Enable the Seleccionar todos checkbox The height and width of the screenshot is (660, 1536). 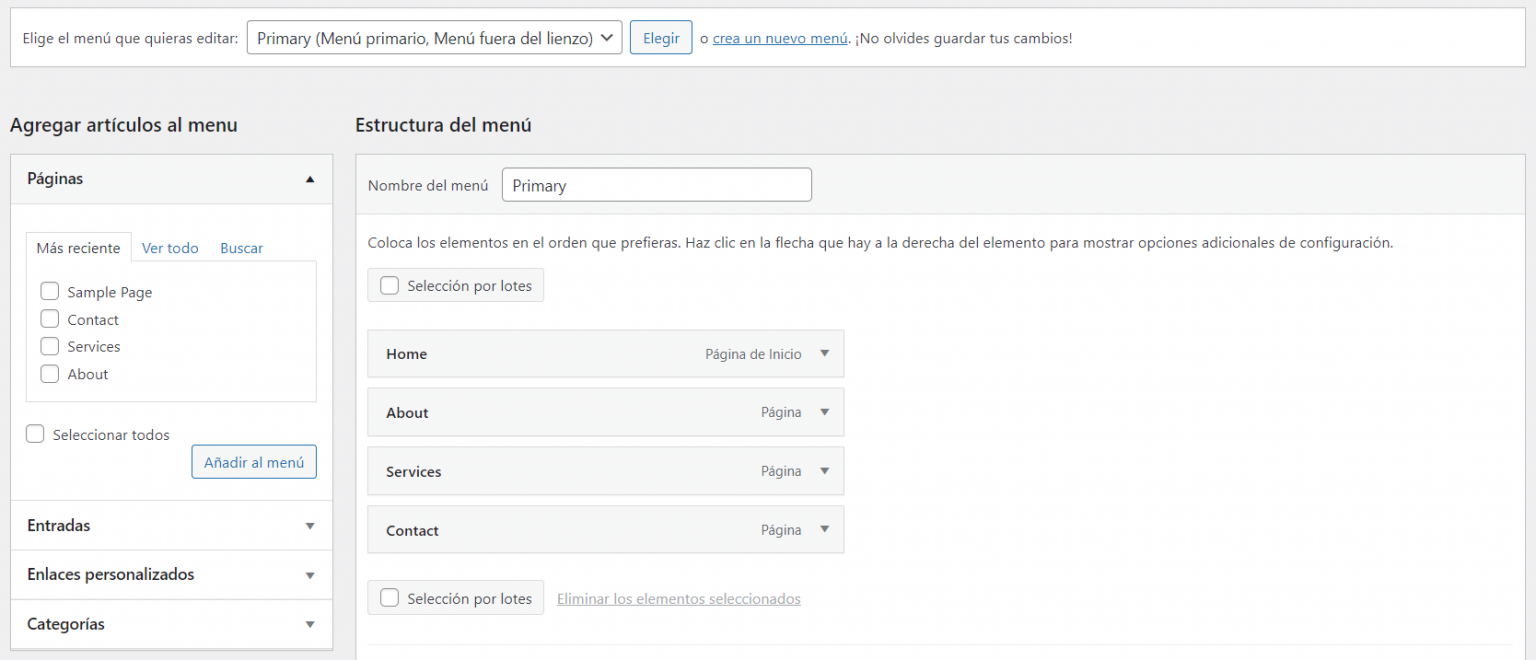[x=35, y=433]
